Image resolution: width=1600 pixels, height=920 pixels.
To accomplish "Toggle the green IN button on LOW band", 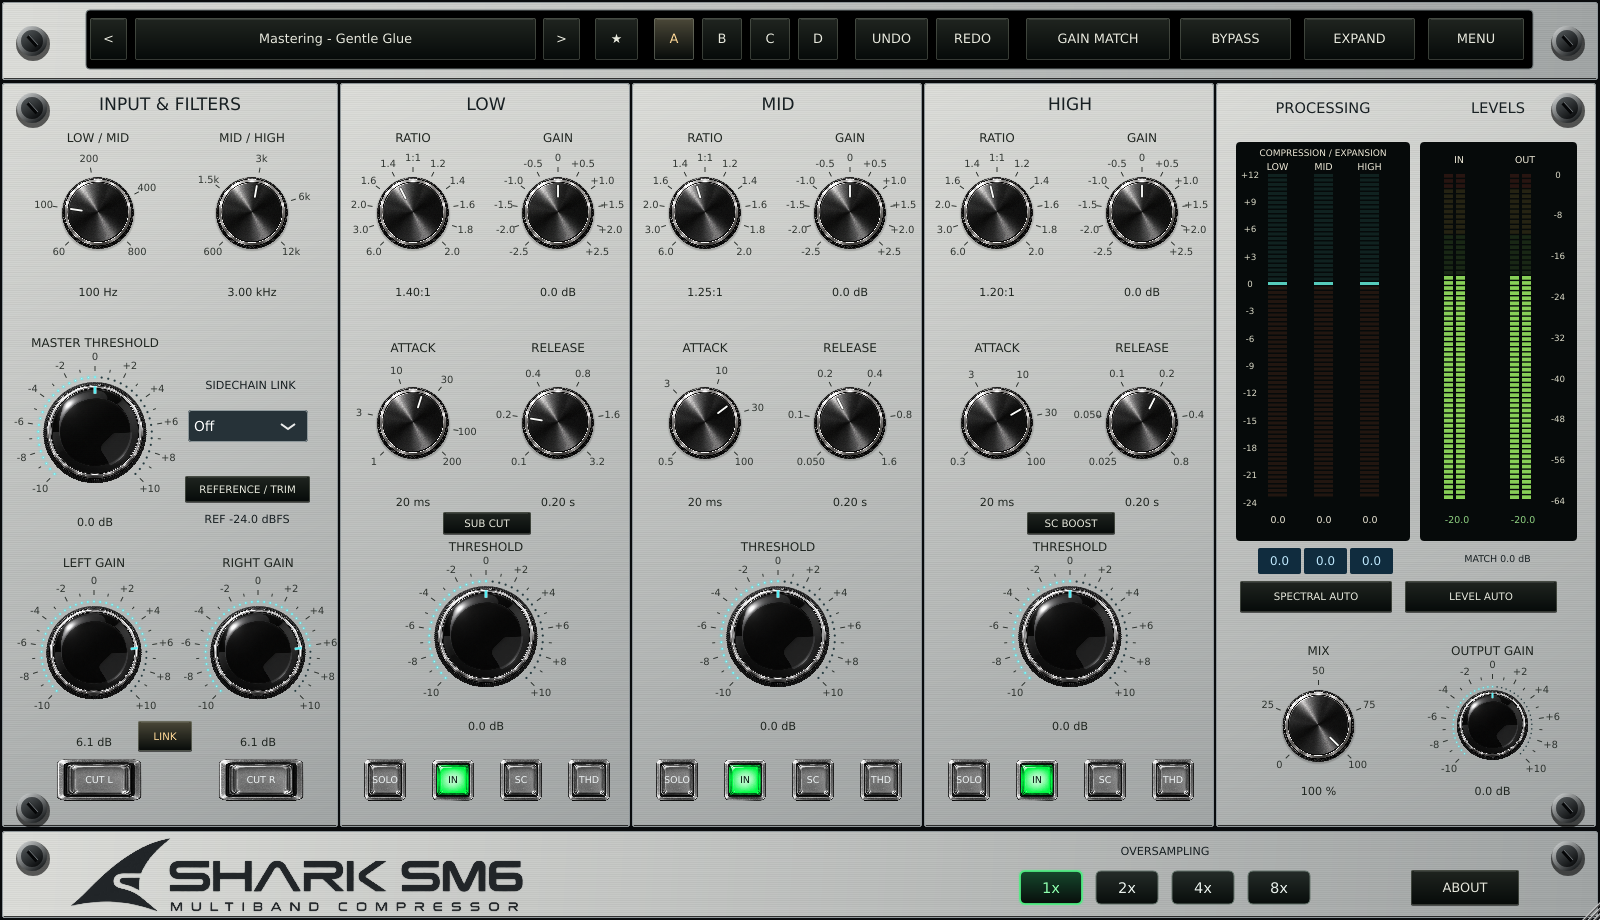I will tap(453, 780).
